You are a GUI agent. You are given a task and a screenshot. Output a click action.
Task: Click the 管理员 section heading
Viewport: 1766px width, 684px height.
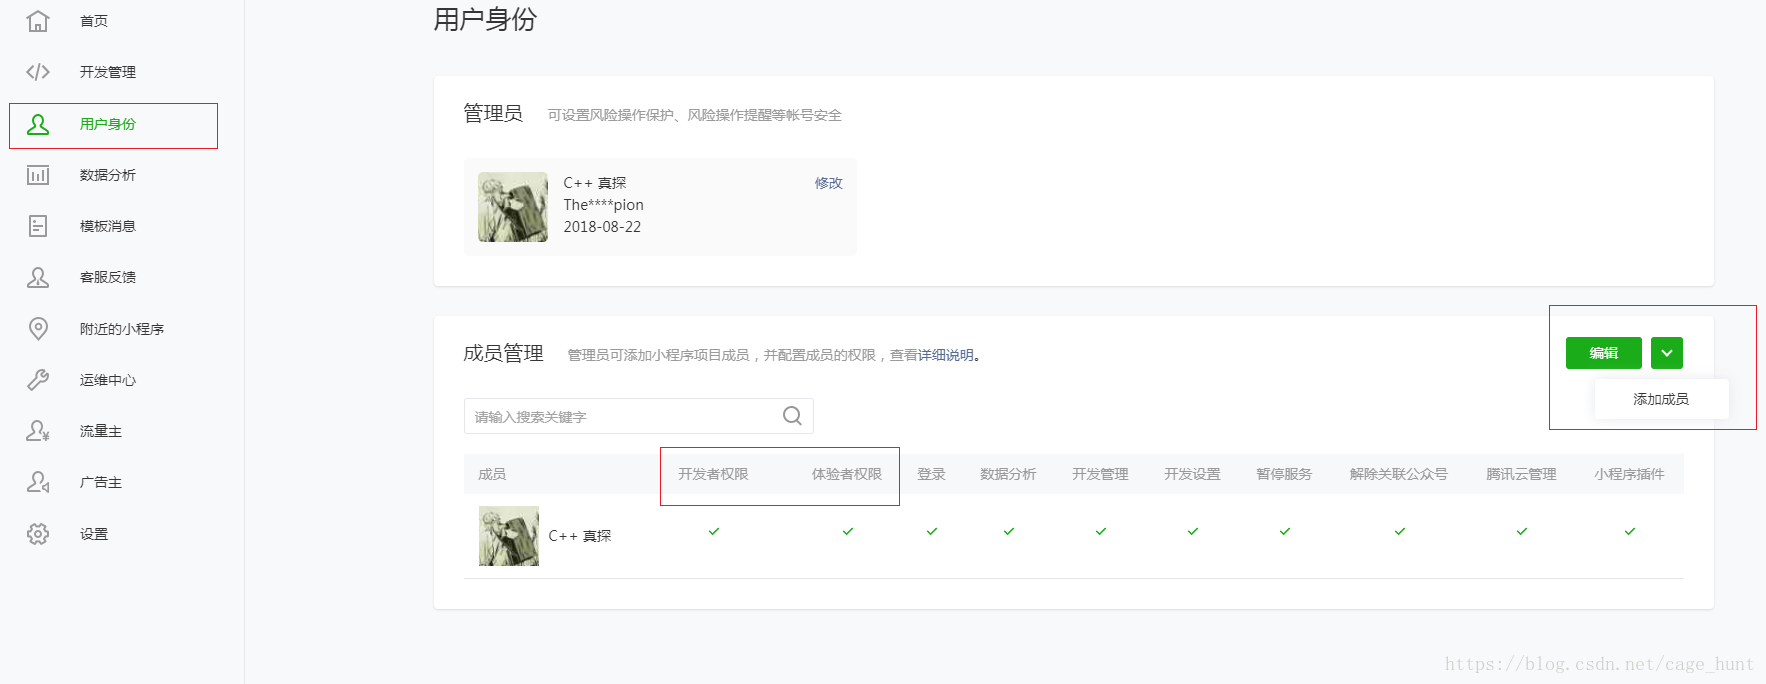click(x=493, y=113)
